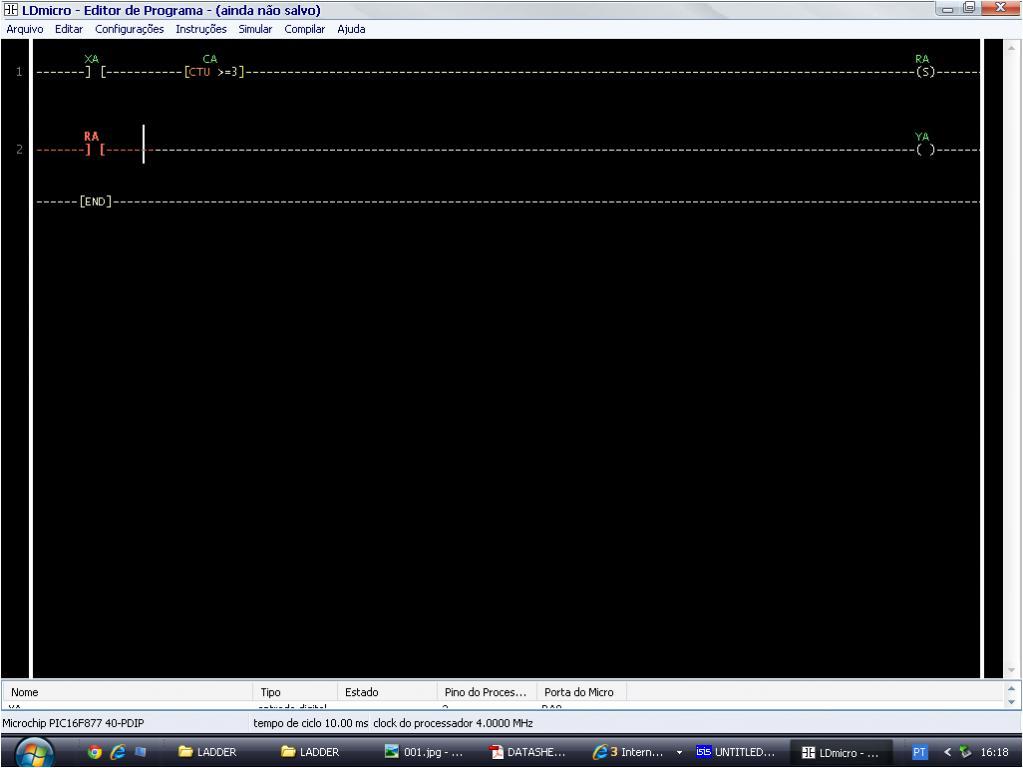This screenshot has width=1023, height=768.
Task: Click rung number 2
Action: 19,149
